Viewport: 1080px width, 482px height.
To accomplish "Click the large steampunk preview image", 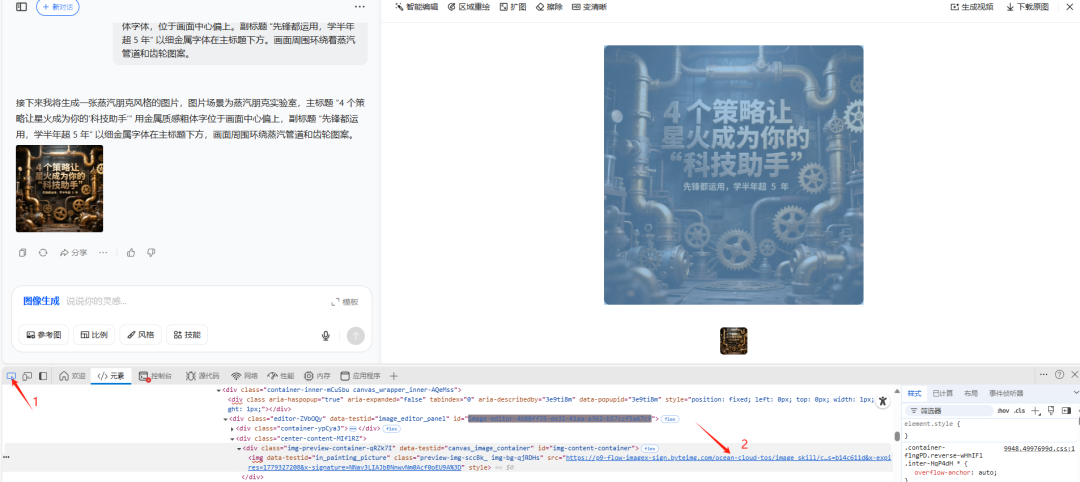I will coord(734,175).
